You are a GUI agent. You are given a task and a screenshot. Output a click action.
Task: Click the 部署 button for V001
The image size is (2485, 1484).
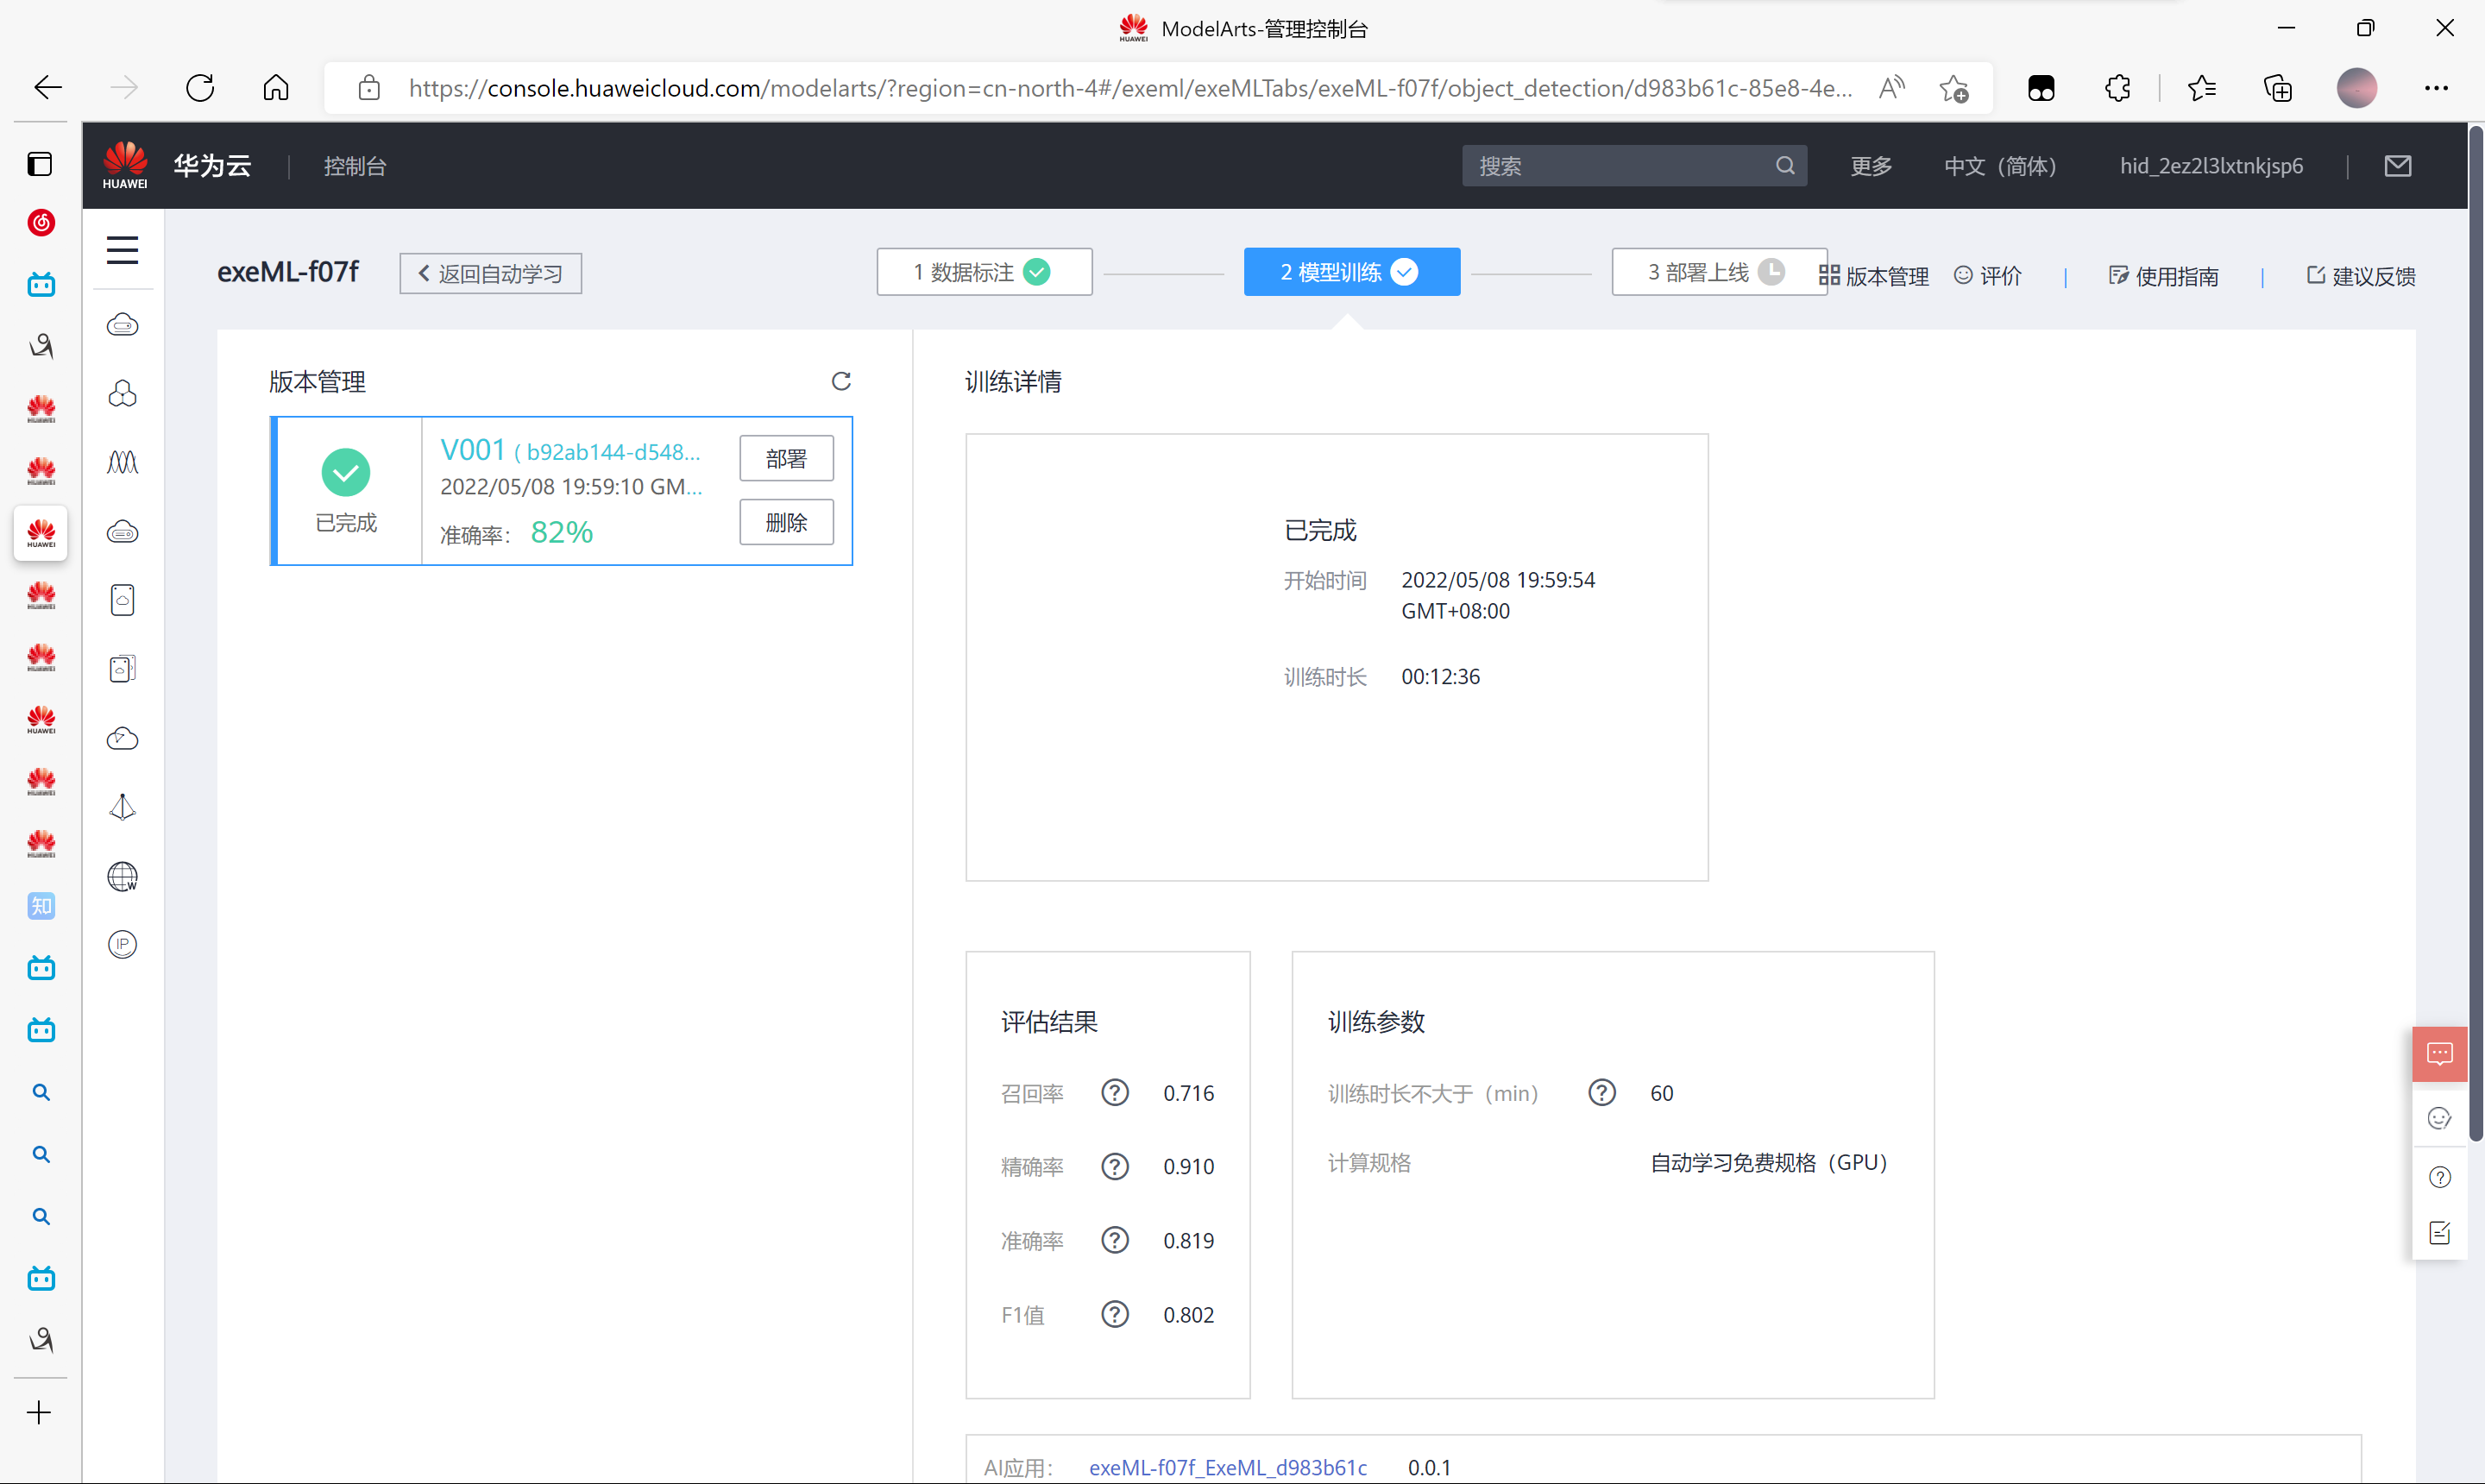[786, 459]
